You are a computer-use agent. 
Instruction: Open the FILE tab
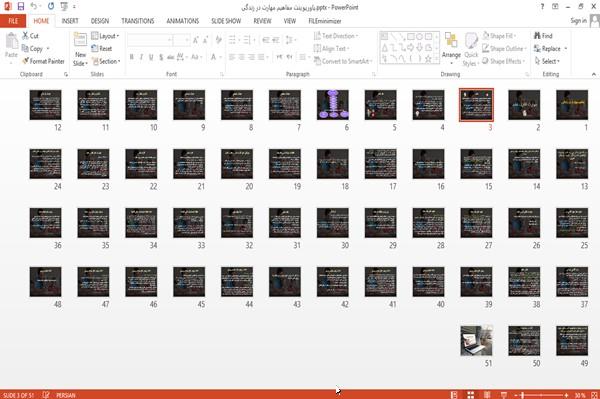(13, 21)
